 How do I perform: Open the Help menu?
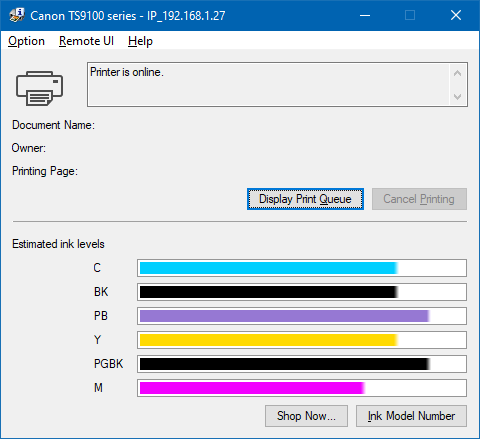140,41
